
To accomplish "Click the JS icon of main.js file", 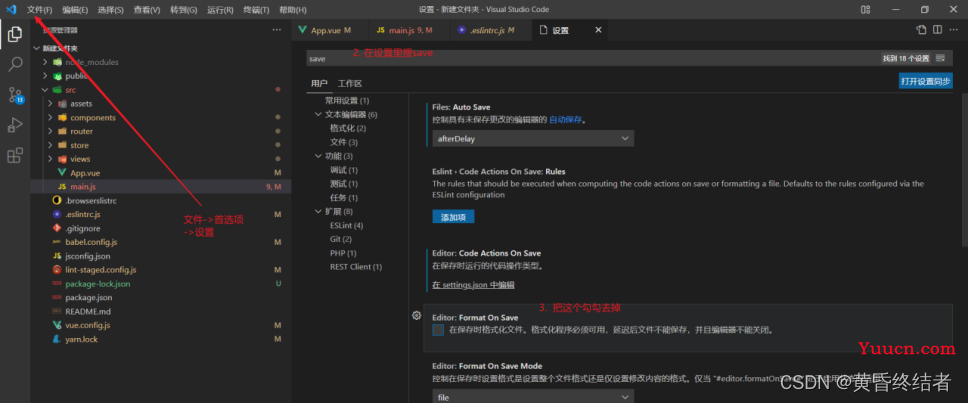I will [x=62, y=186].
